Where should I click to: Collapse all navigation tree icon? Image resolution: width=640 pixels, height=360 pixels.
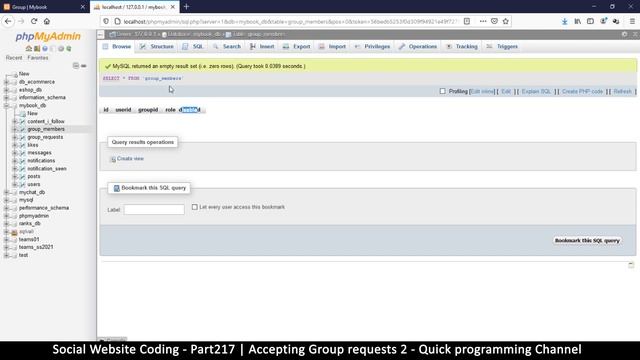(x=76, y=66)
